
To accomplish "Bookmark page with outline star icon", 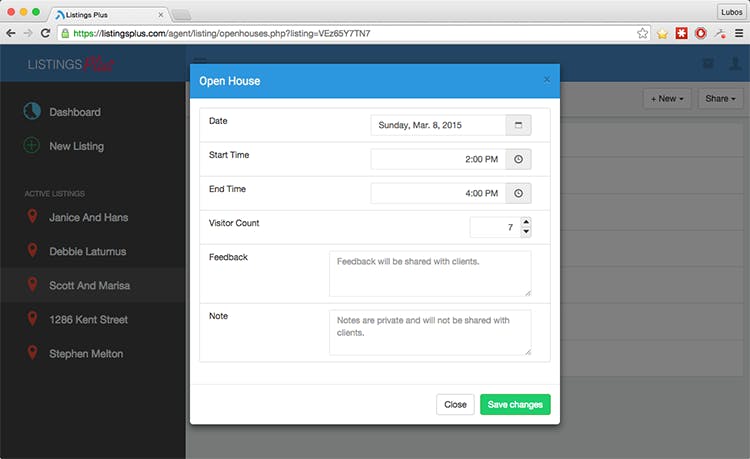I will click(642, 33).
